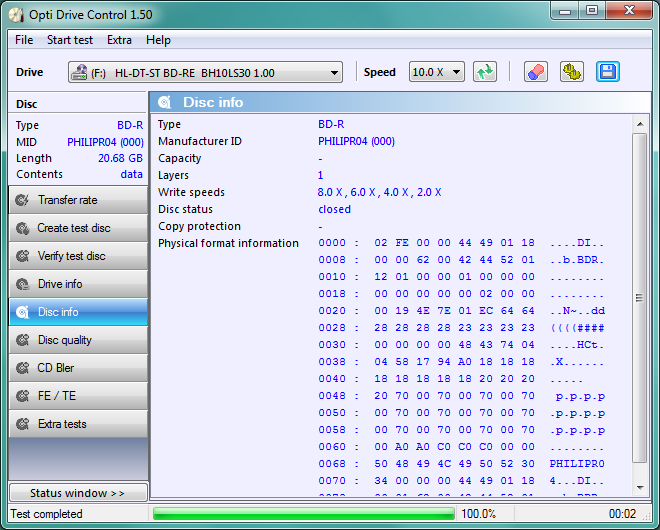Click the disc icon in the Disc info header
Screen dimensions: 660x530
[x=165, y=102]
